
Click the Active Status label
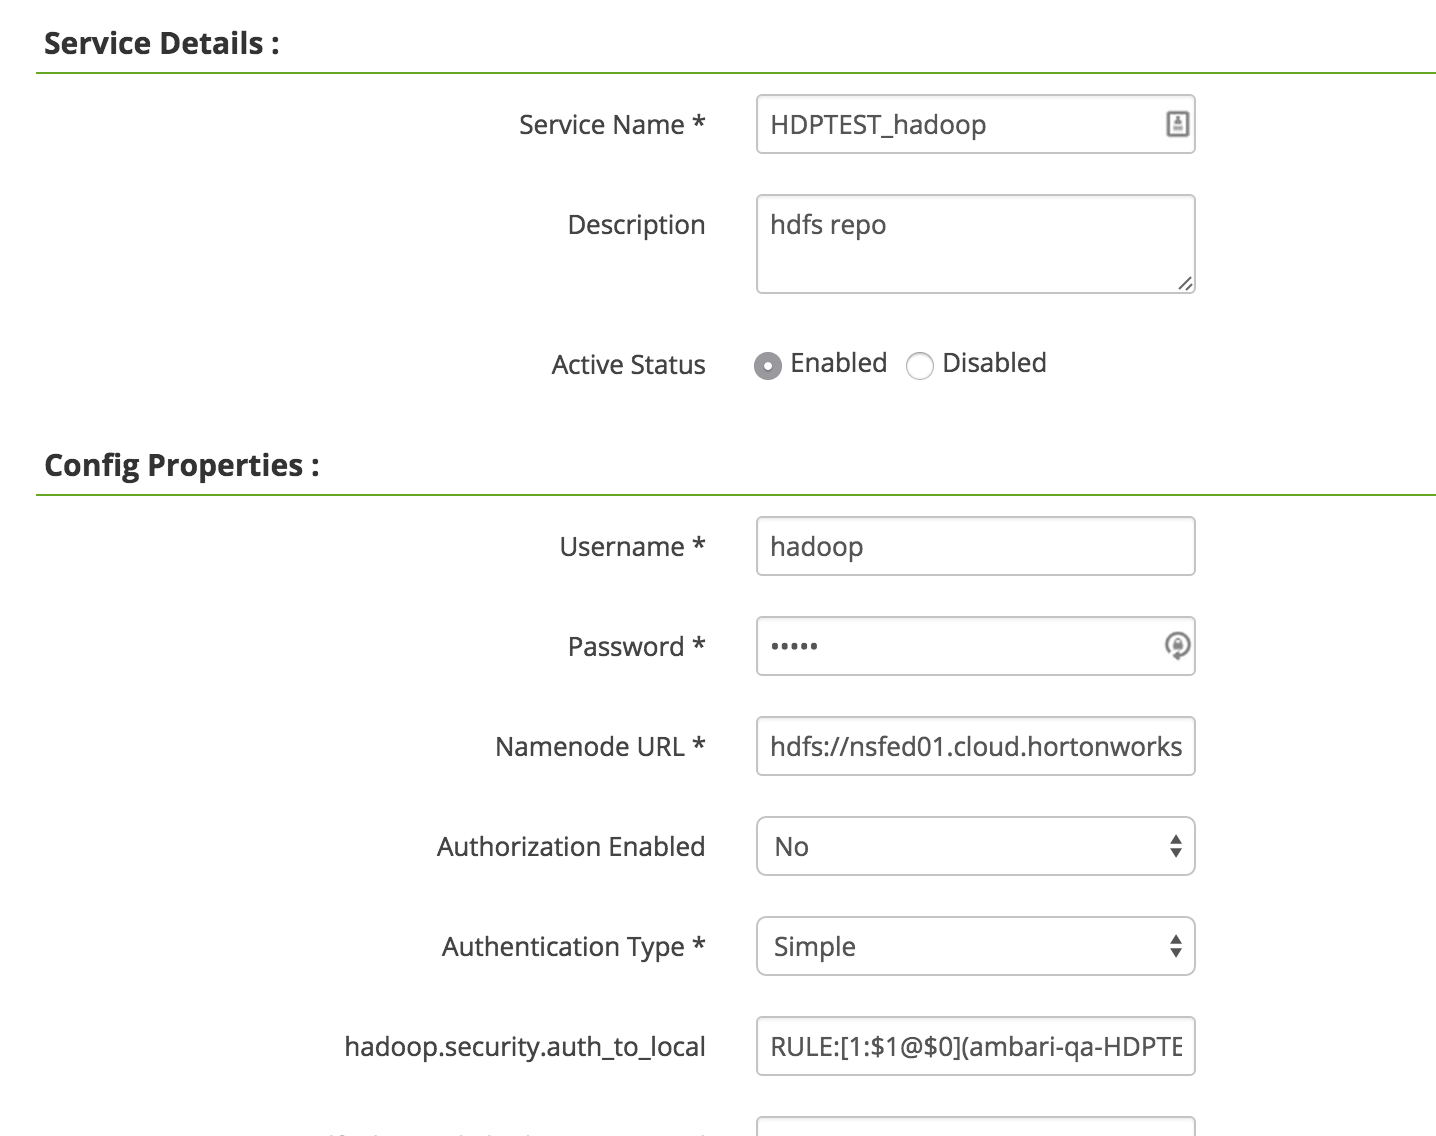coord(627,365)
